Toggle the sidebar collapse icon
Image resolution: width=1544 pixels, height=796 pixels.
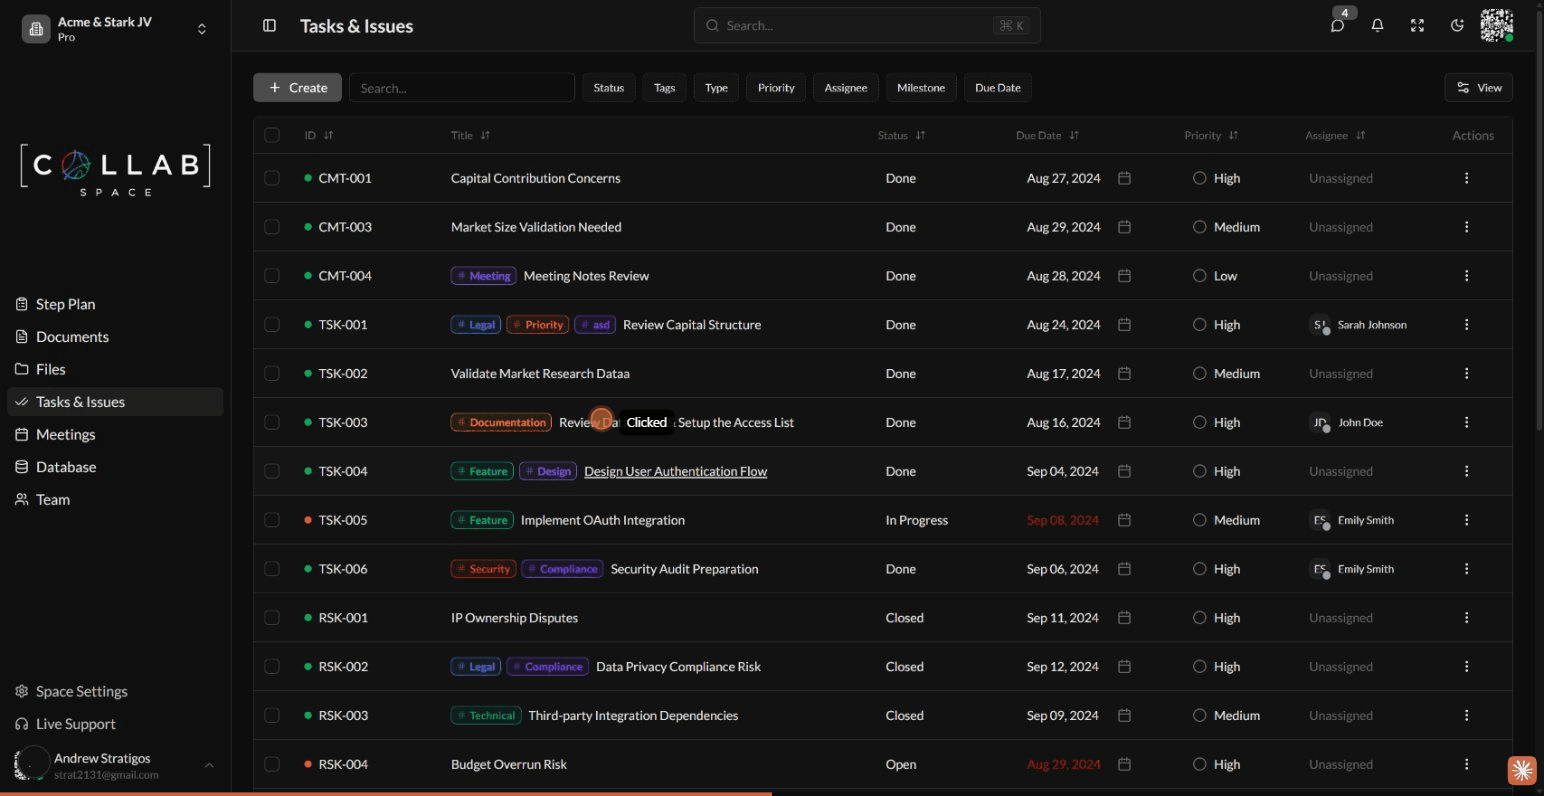(x=269, y=26)
